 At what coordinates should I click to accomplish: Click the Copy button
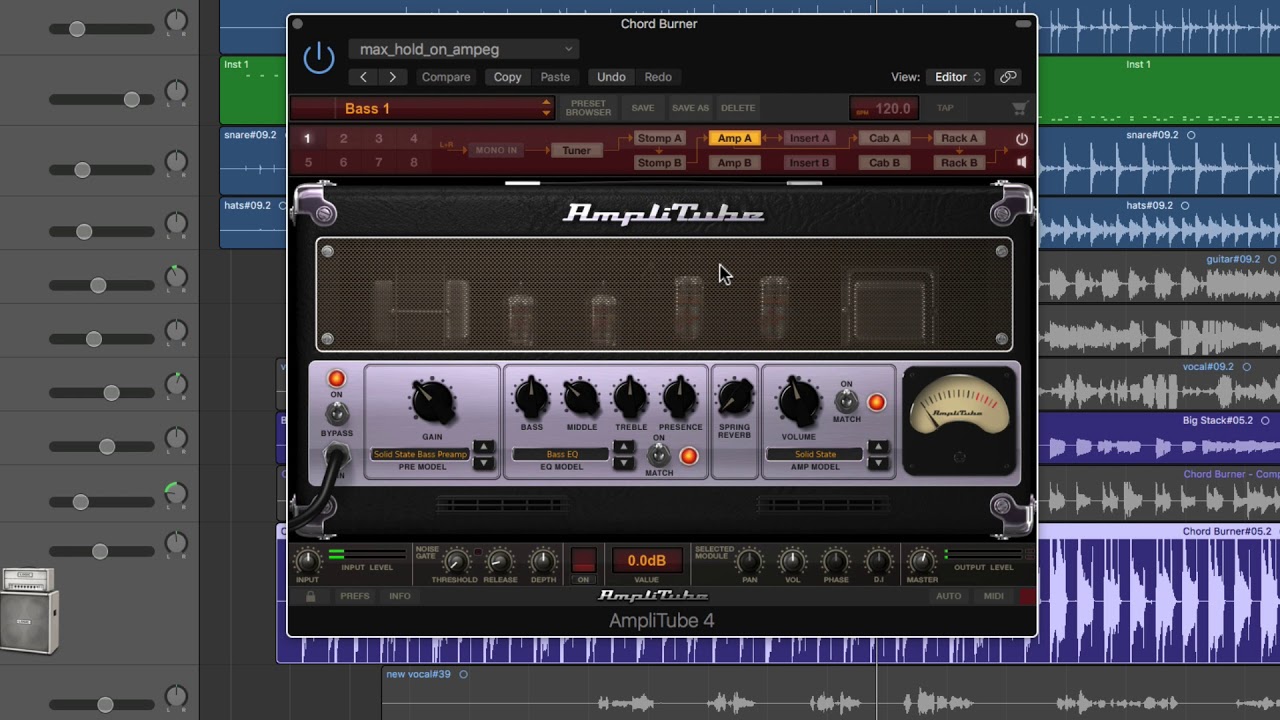507,77
